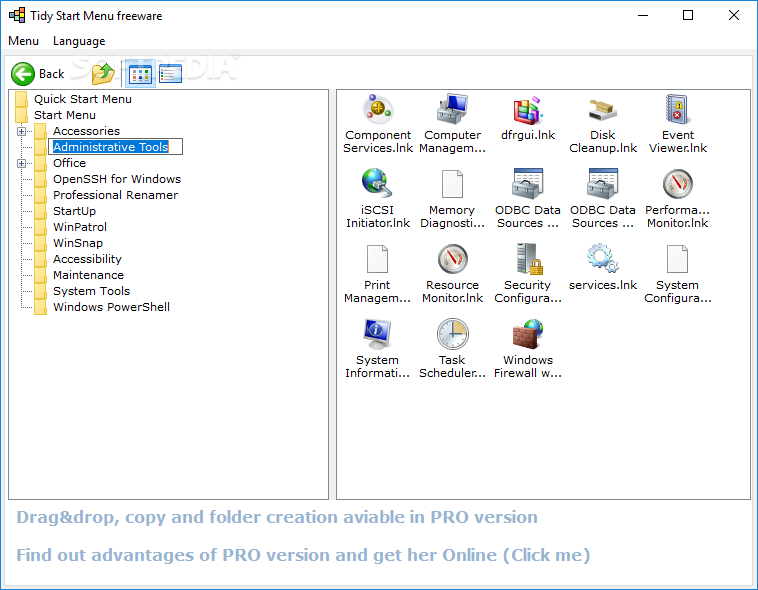Go up one folder level icon
758x590 pixels.
103,74
